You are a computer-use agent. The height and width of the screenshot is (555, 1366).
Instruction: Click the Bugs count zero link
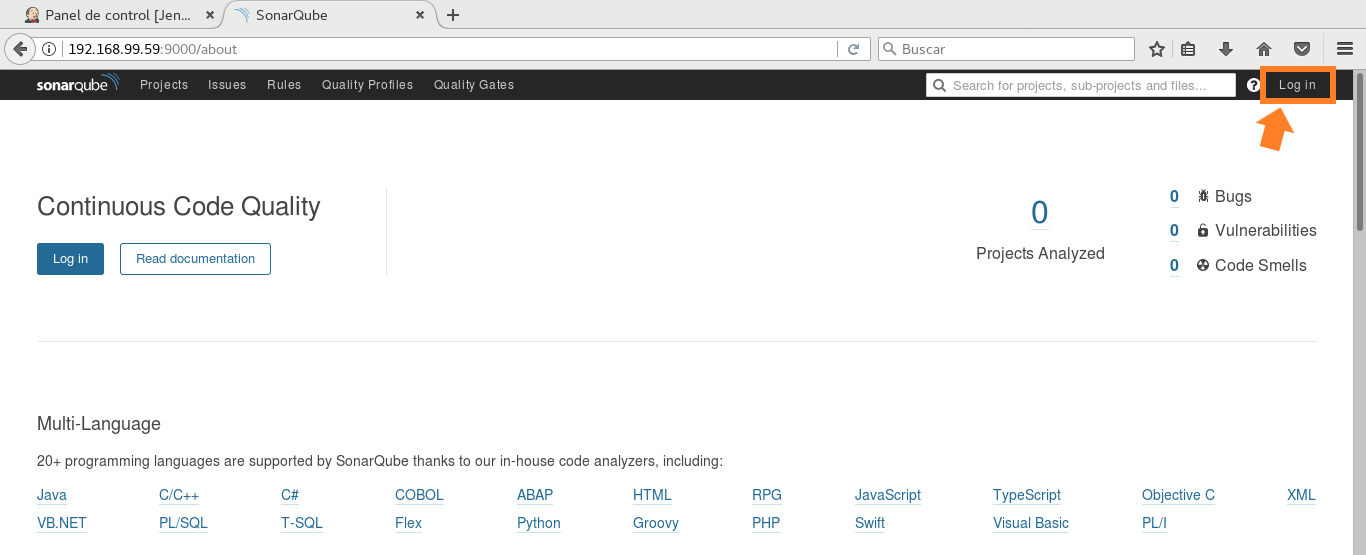tap(1174, 197)
